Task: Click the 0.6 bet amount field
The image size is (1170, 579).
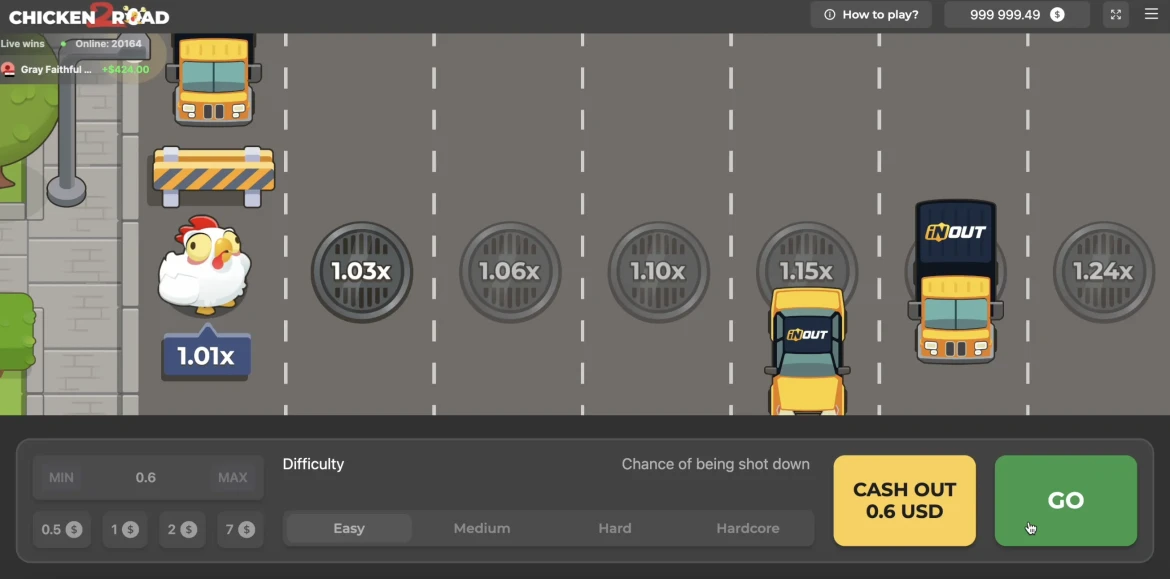Action: tap(146, 478)
